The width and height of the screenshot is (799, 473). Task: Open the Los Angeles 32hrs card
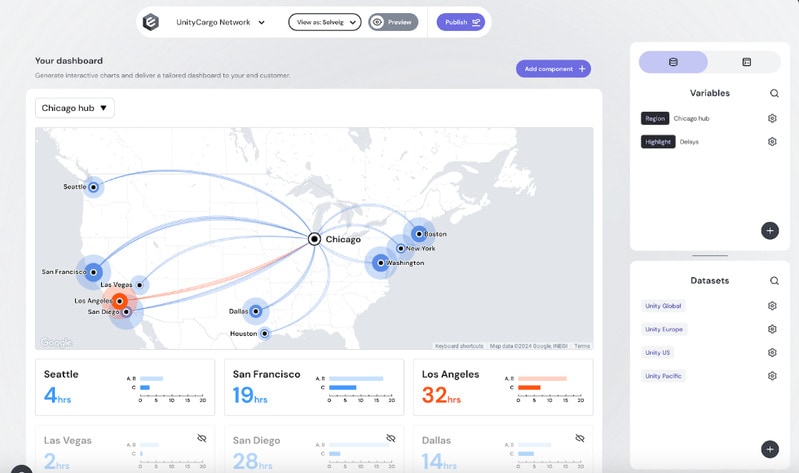click(503, 387)
